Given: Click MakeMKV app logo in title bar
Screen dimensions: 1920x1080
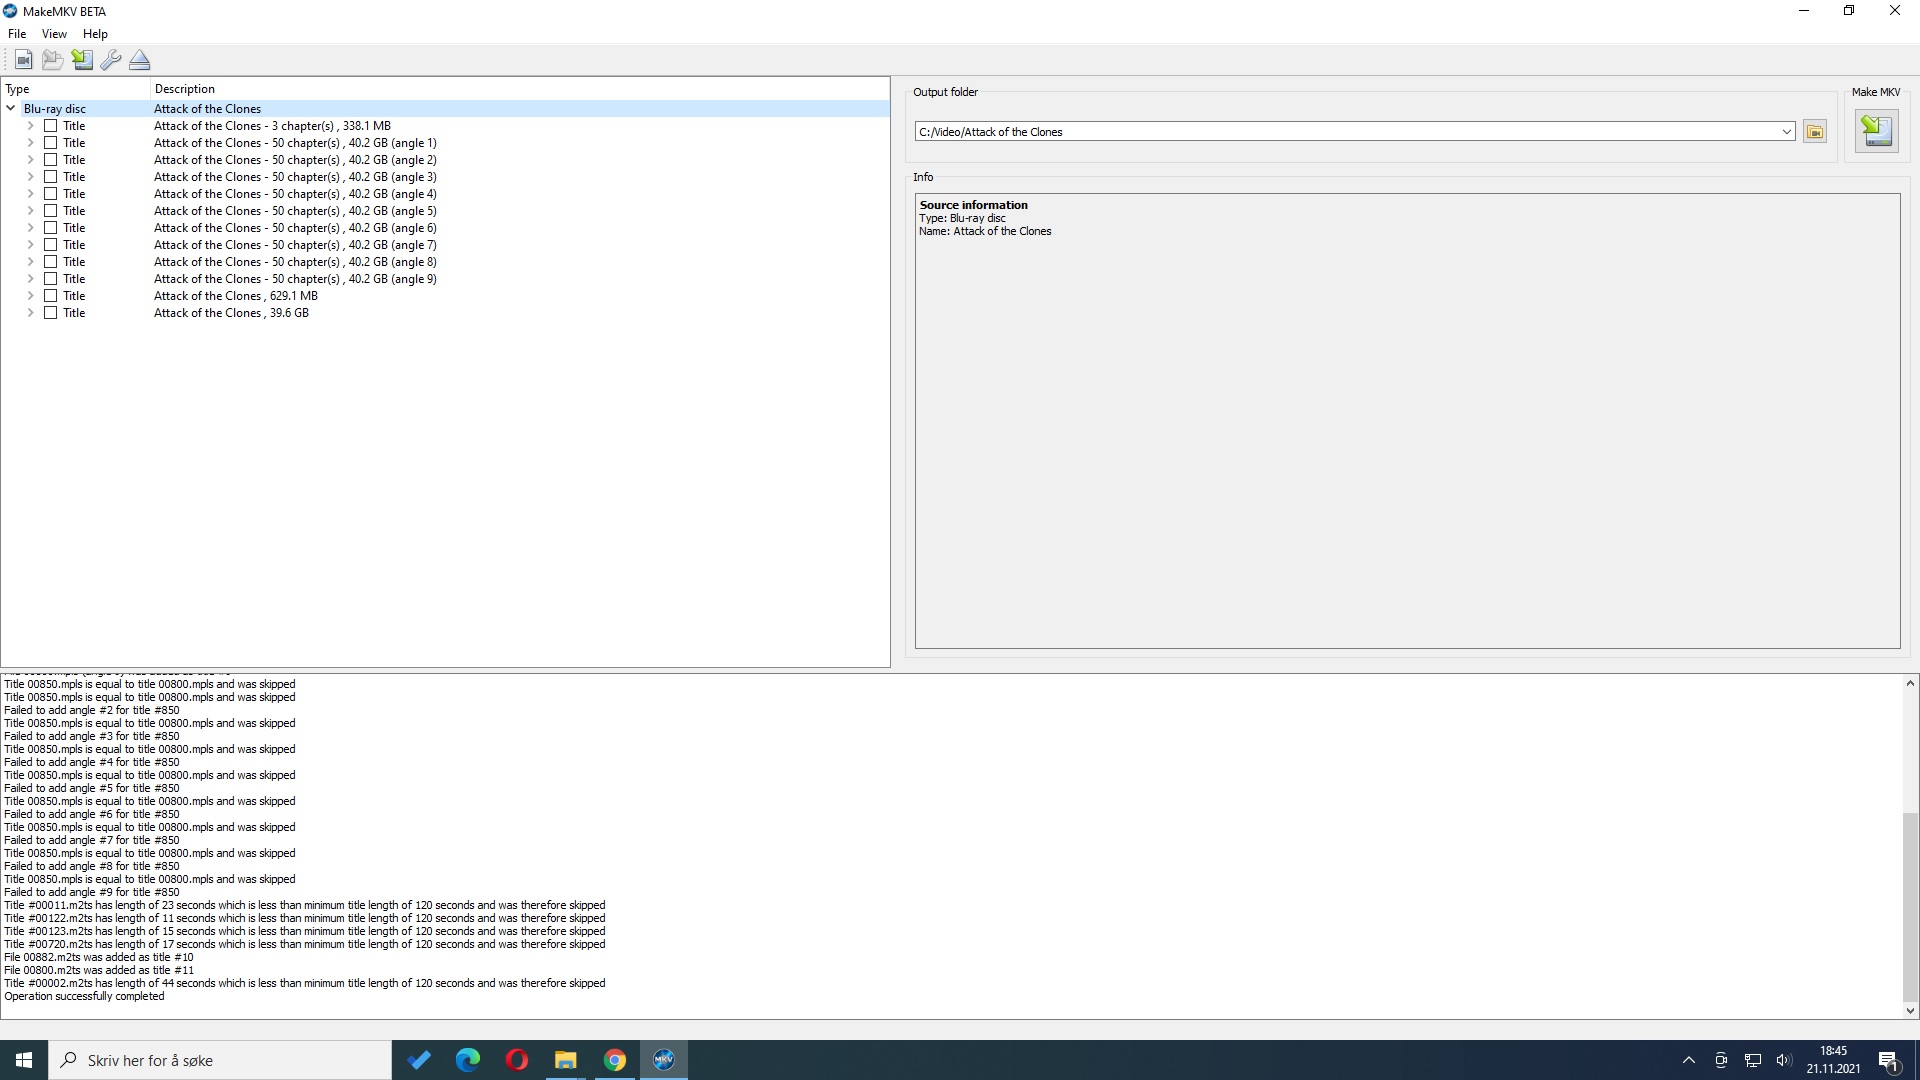Looking at the screenshot, I should point(10,11).
